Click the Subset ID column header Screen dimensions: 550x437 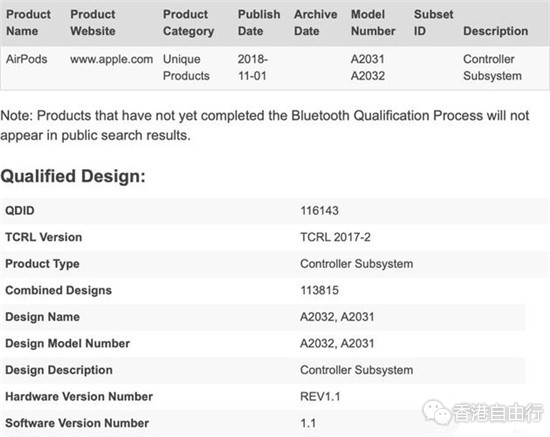[433, 23]
